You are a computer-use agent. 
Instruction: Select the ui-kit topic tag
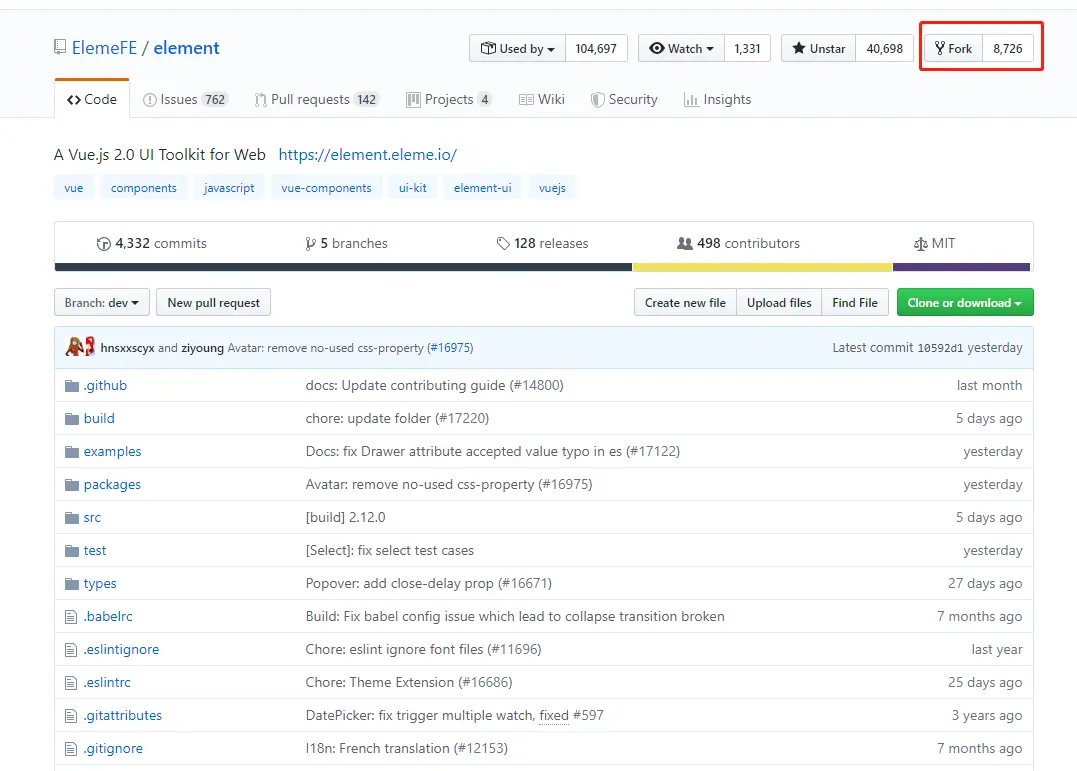[x=413, y=188]
